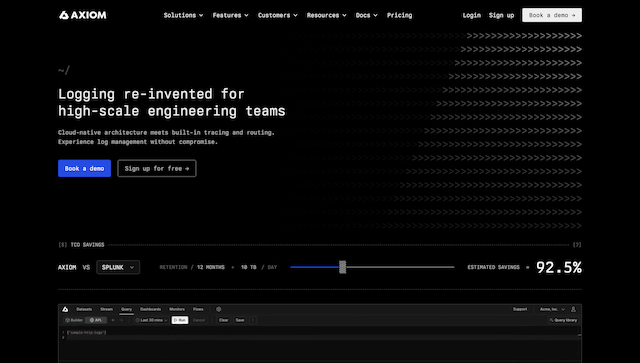
Task: Click the user profile icon
Action: click(573, 309)
